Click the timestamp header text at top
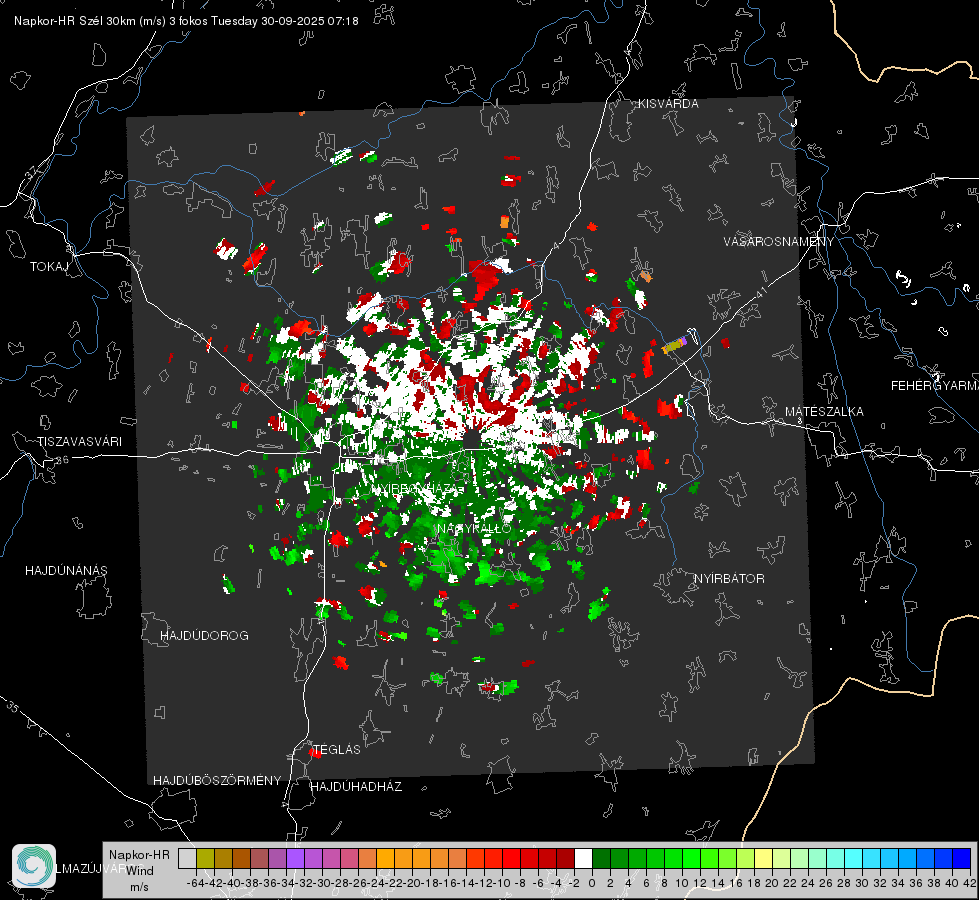This screenshot has width=979, height=900. pos(186,21)
